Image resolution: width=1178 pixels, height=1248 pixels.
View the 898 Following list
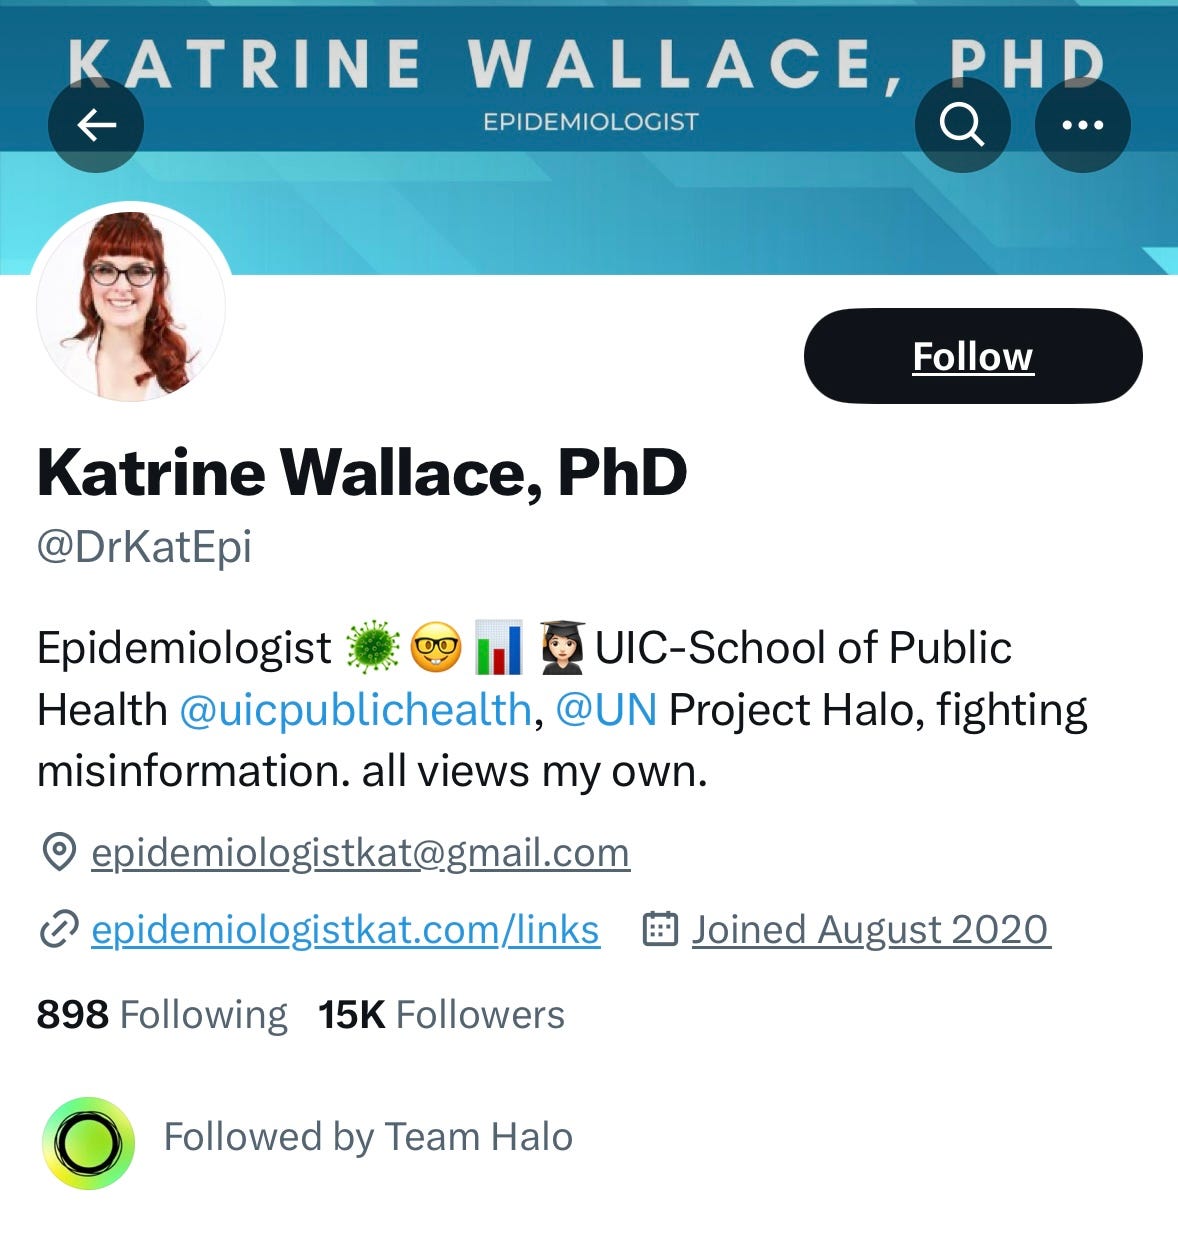pos(162,1014)
